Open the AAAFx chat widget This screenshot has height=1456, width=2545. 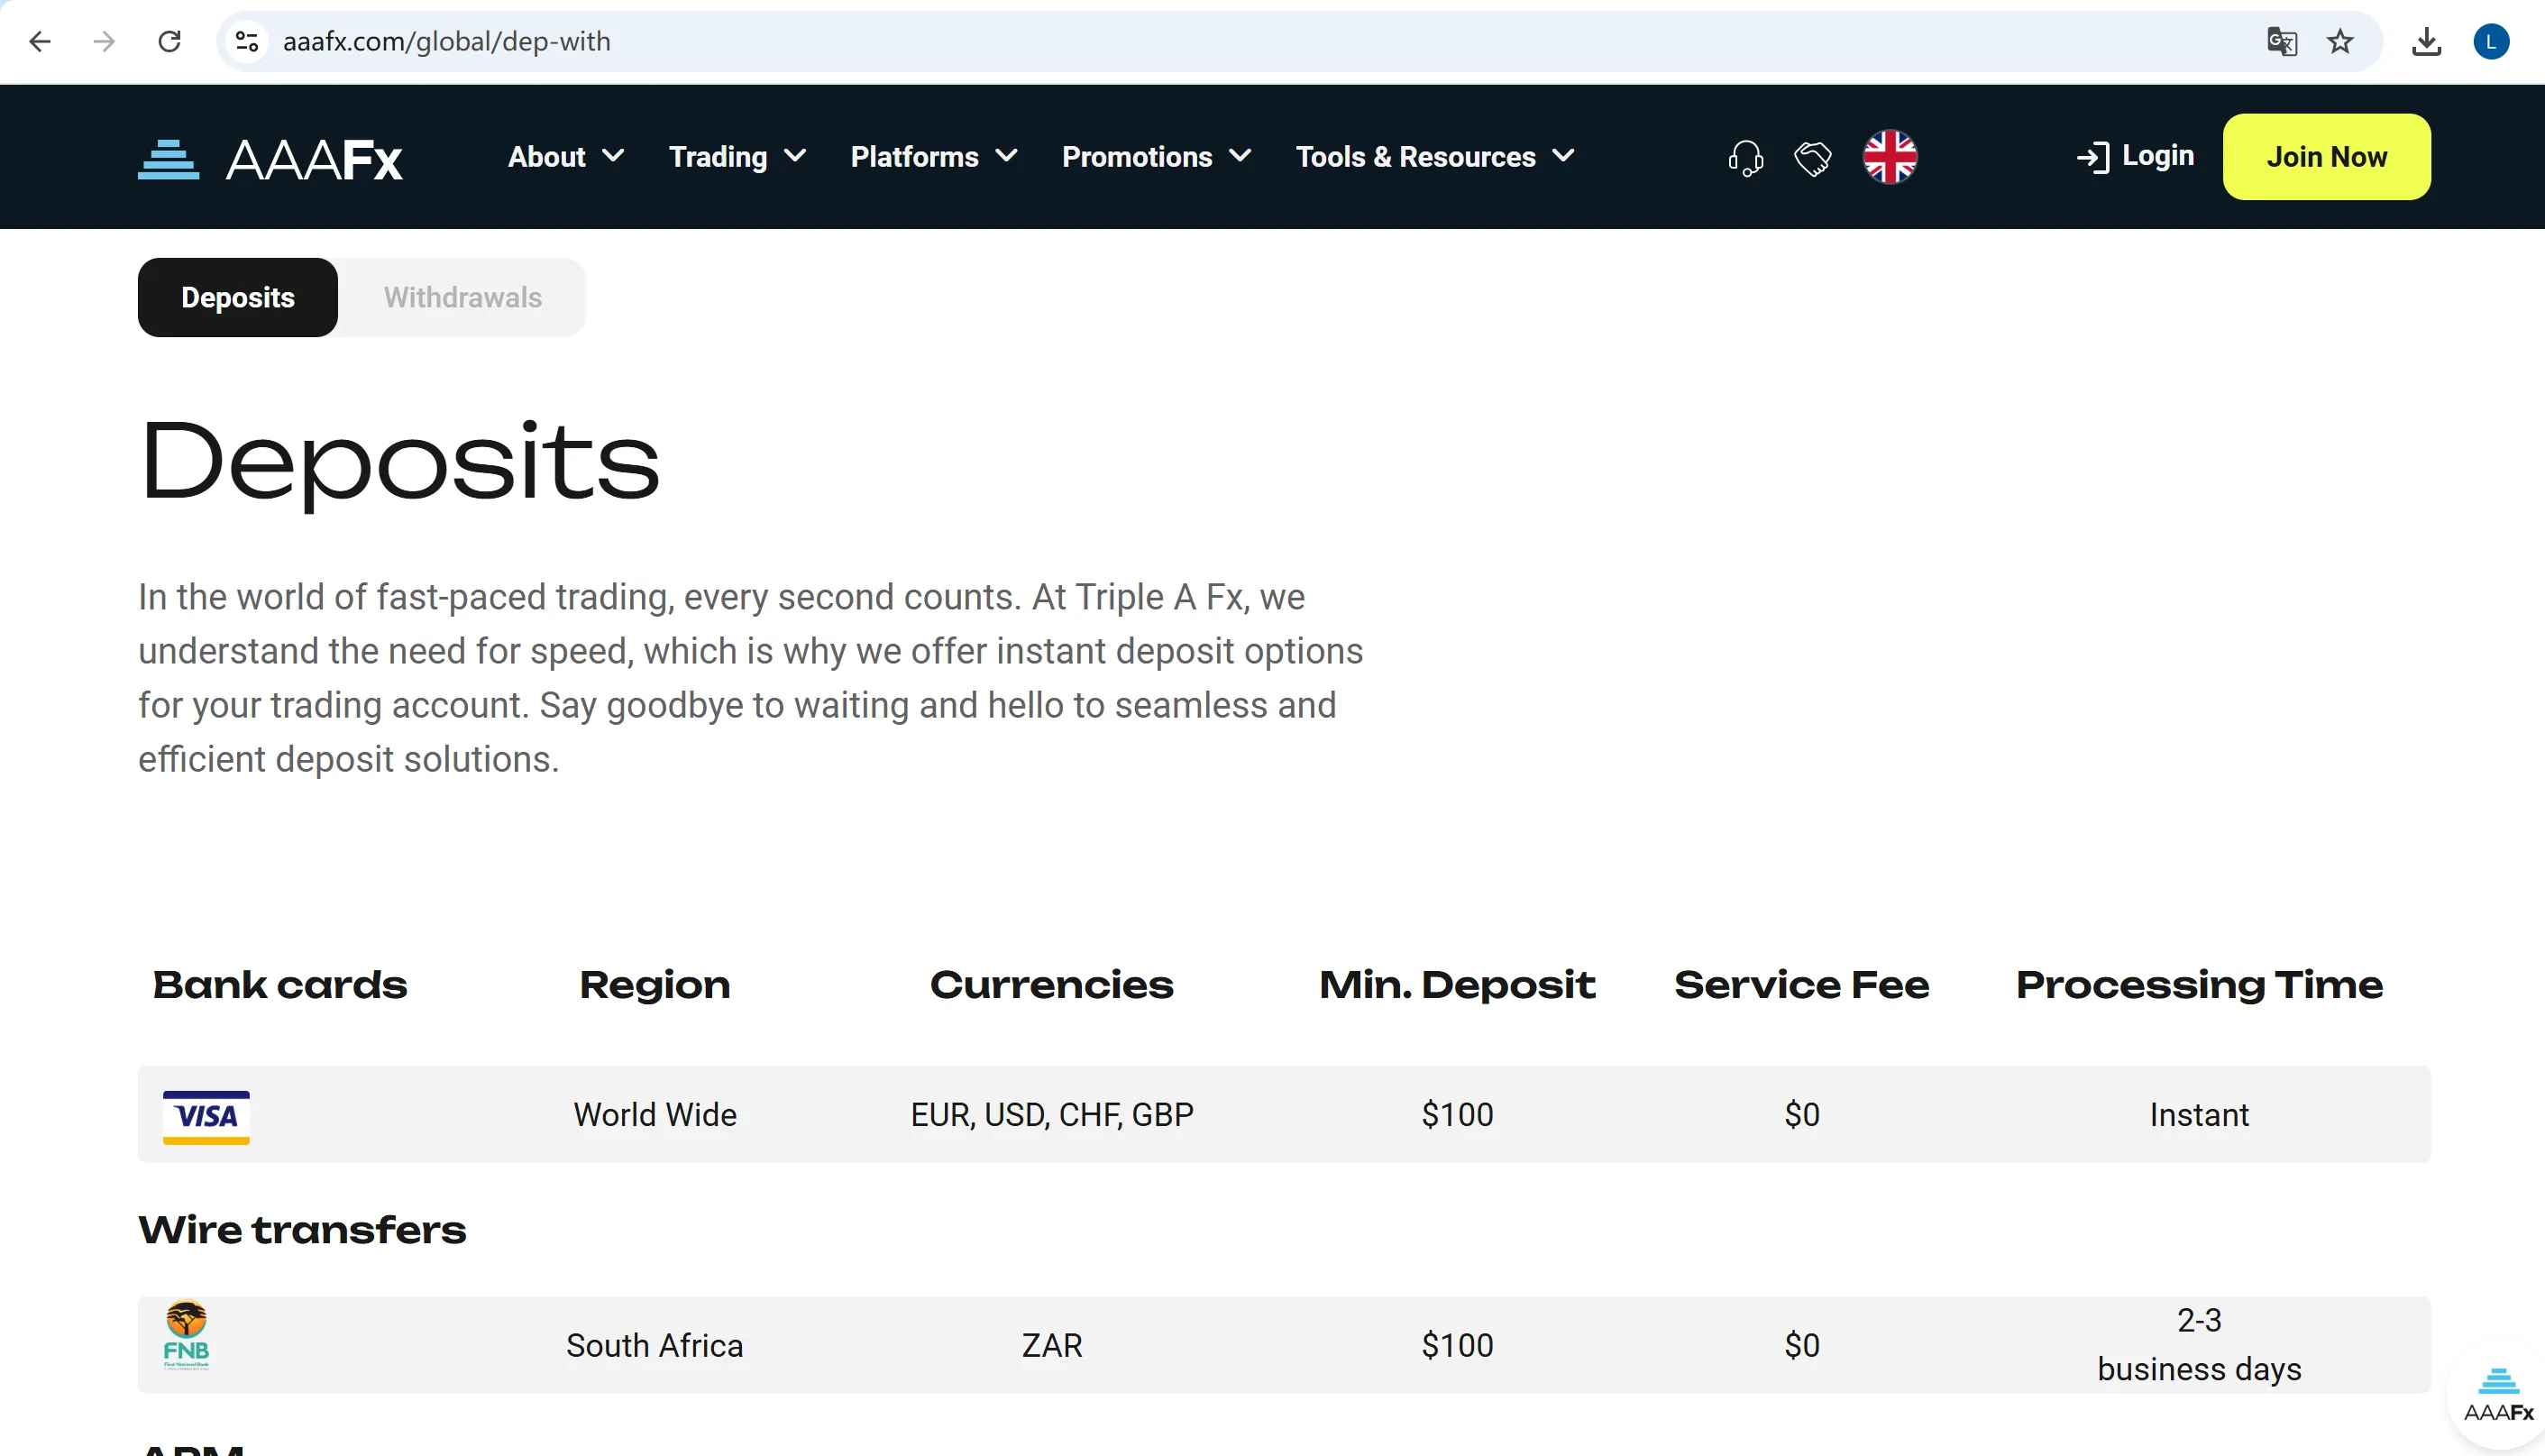pos(2497,1394)
